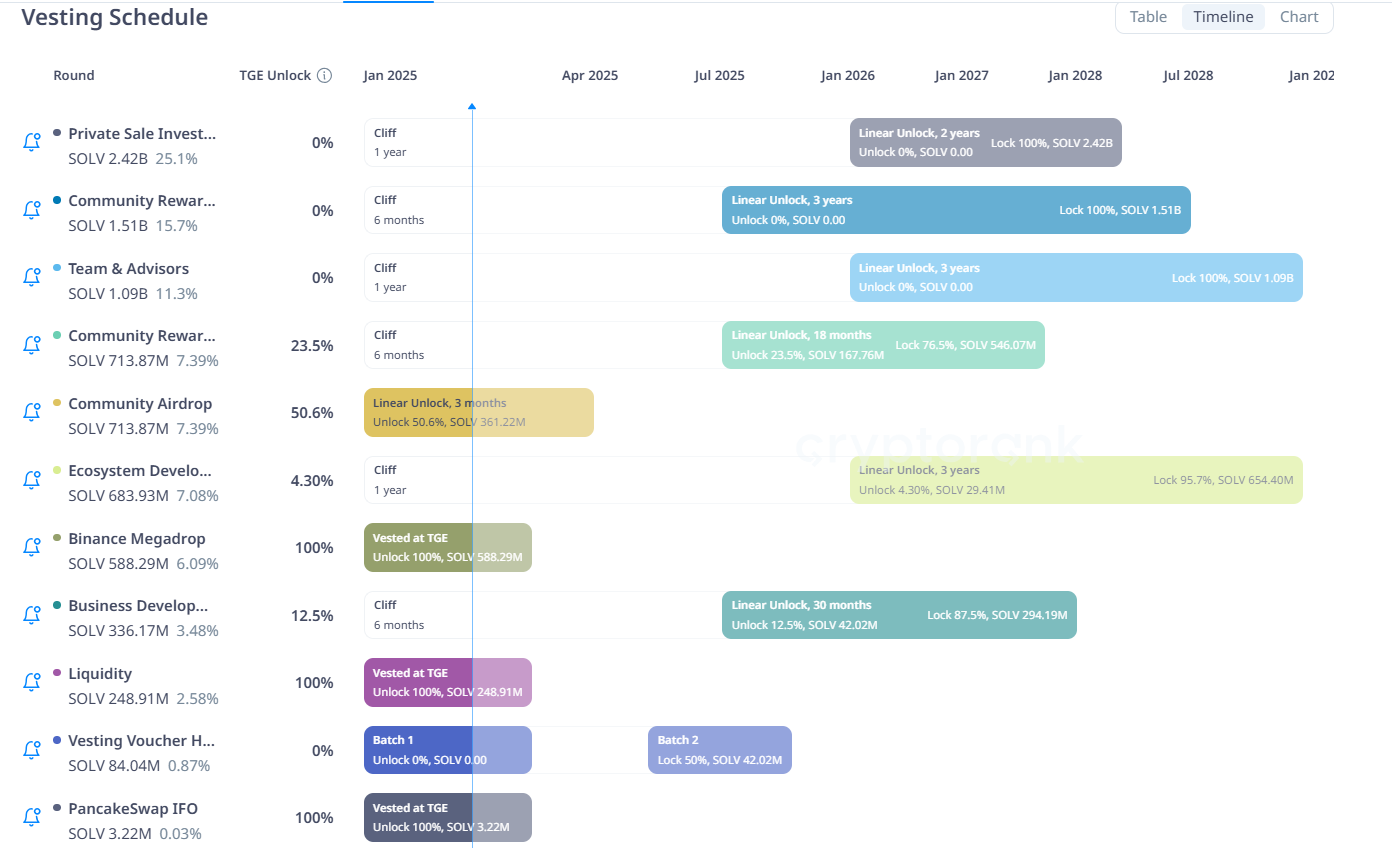Click the Round column header
1392x848 pixels.
74,76
